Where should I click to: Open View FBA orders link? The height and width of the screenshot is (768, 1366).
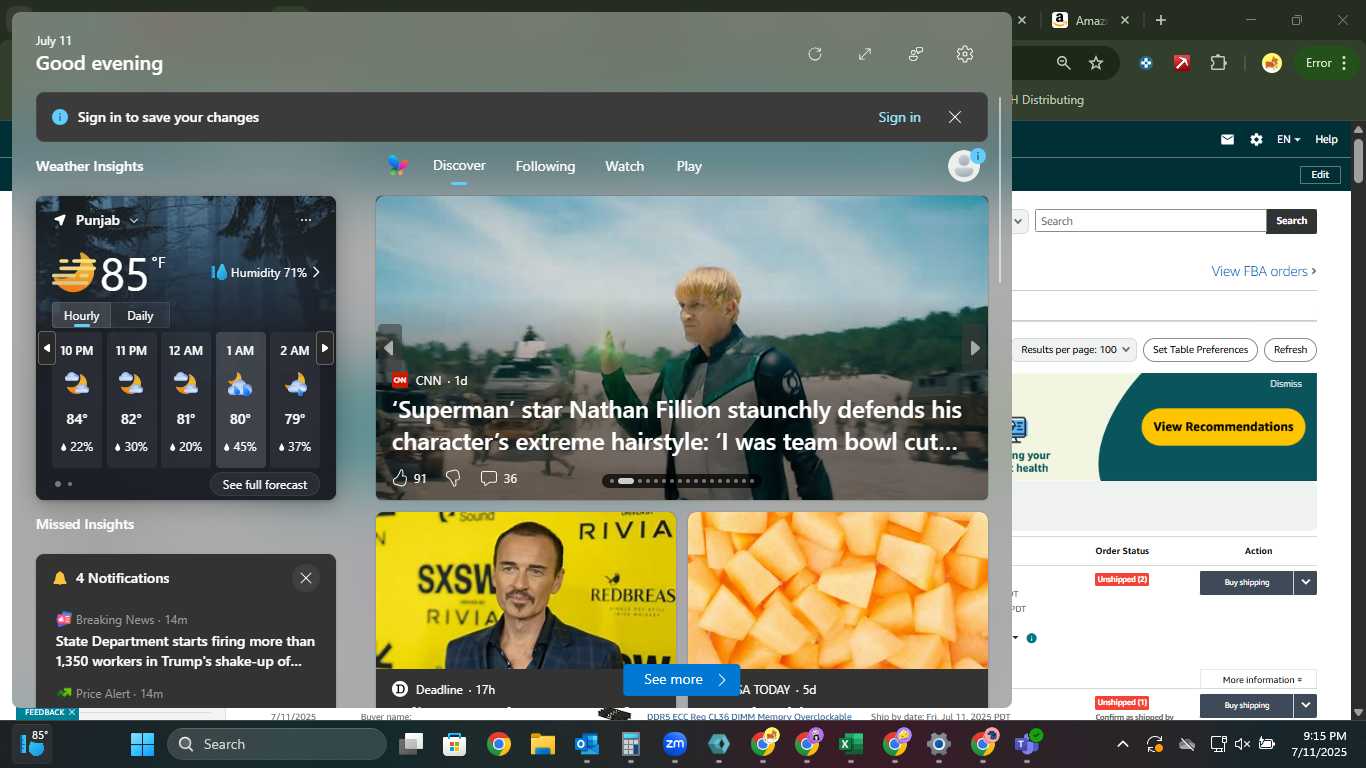pyautogui.click(x=1264, y=271)
